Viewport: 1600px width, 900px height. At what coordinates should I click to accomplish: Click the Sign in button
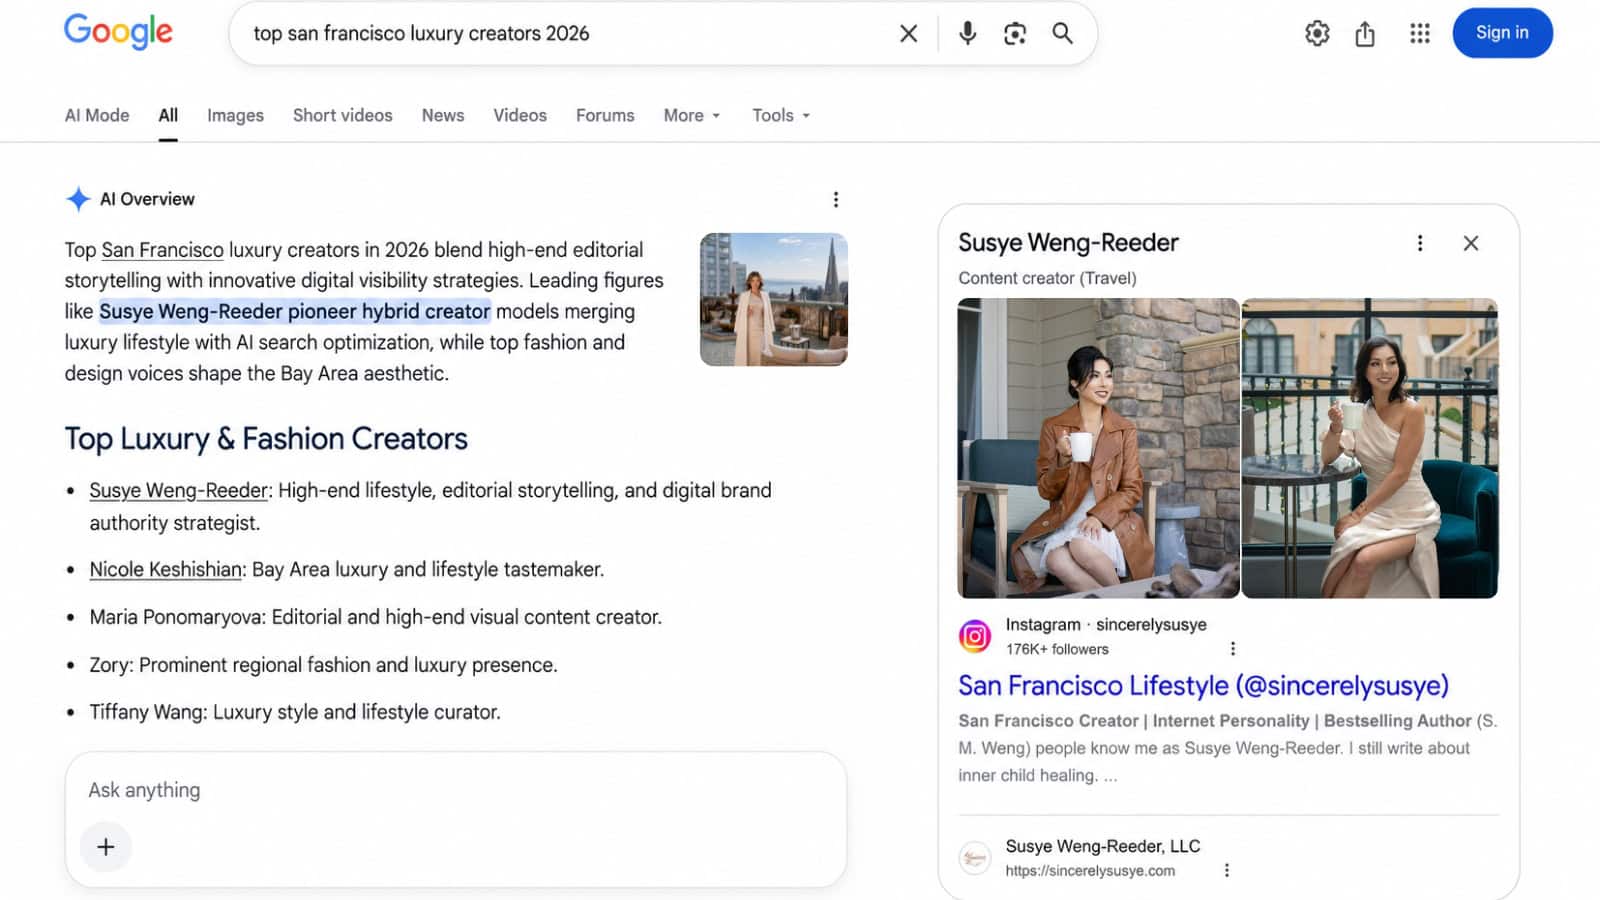click(x=1502, y=33)
